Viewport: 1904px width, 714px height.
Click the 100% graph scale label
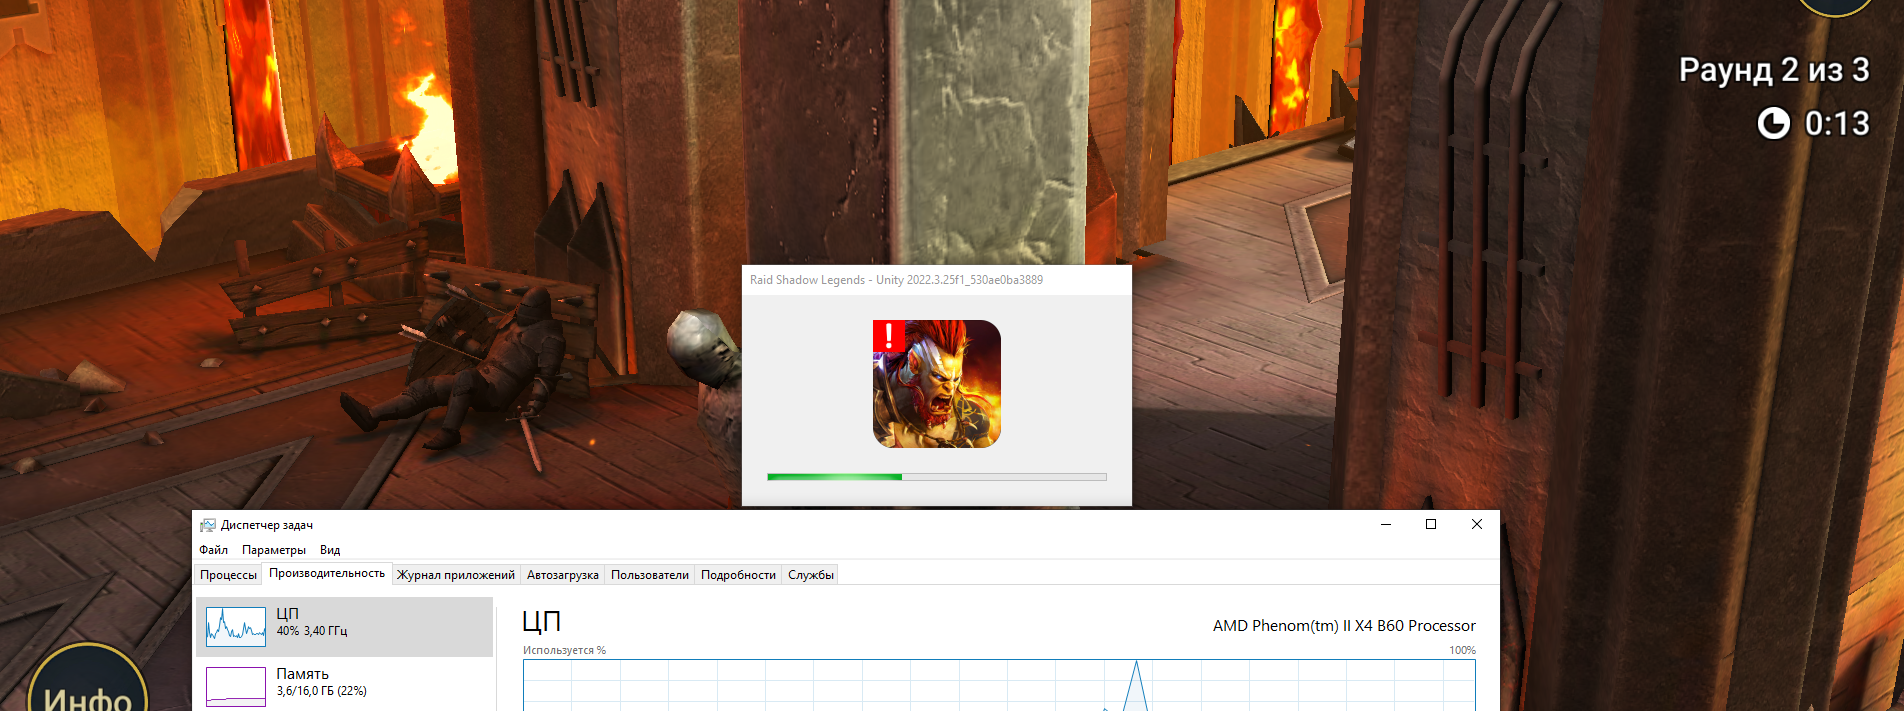1462,650
